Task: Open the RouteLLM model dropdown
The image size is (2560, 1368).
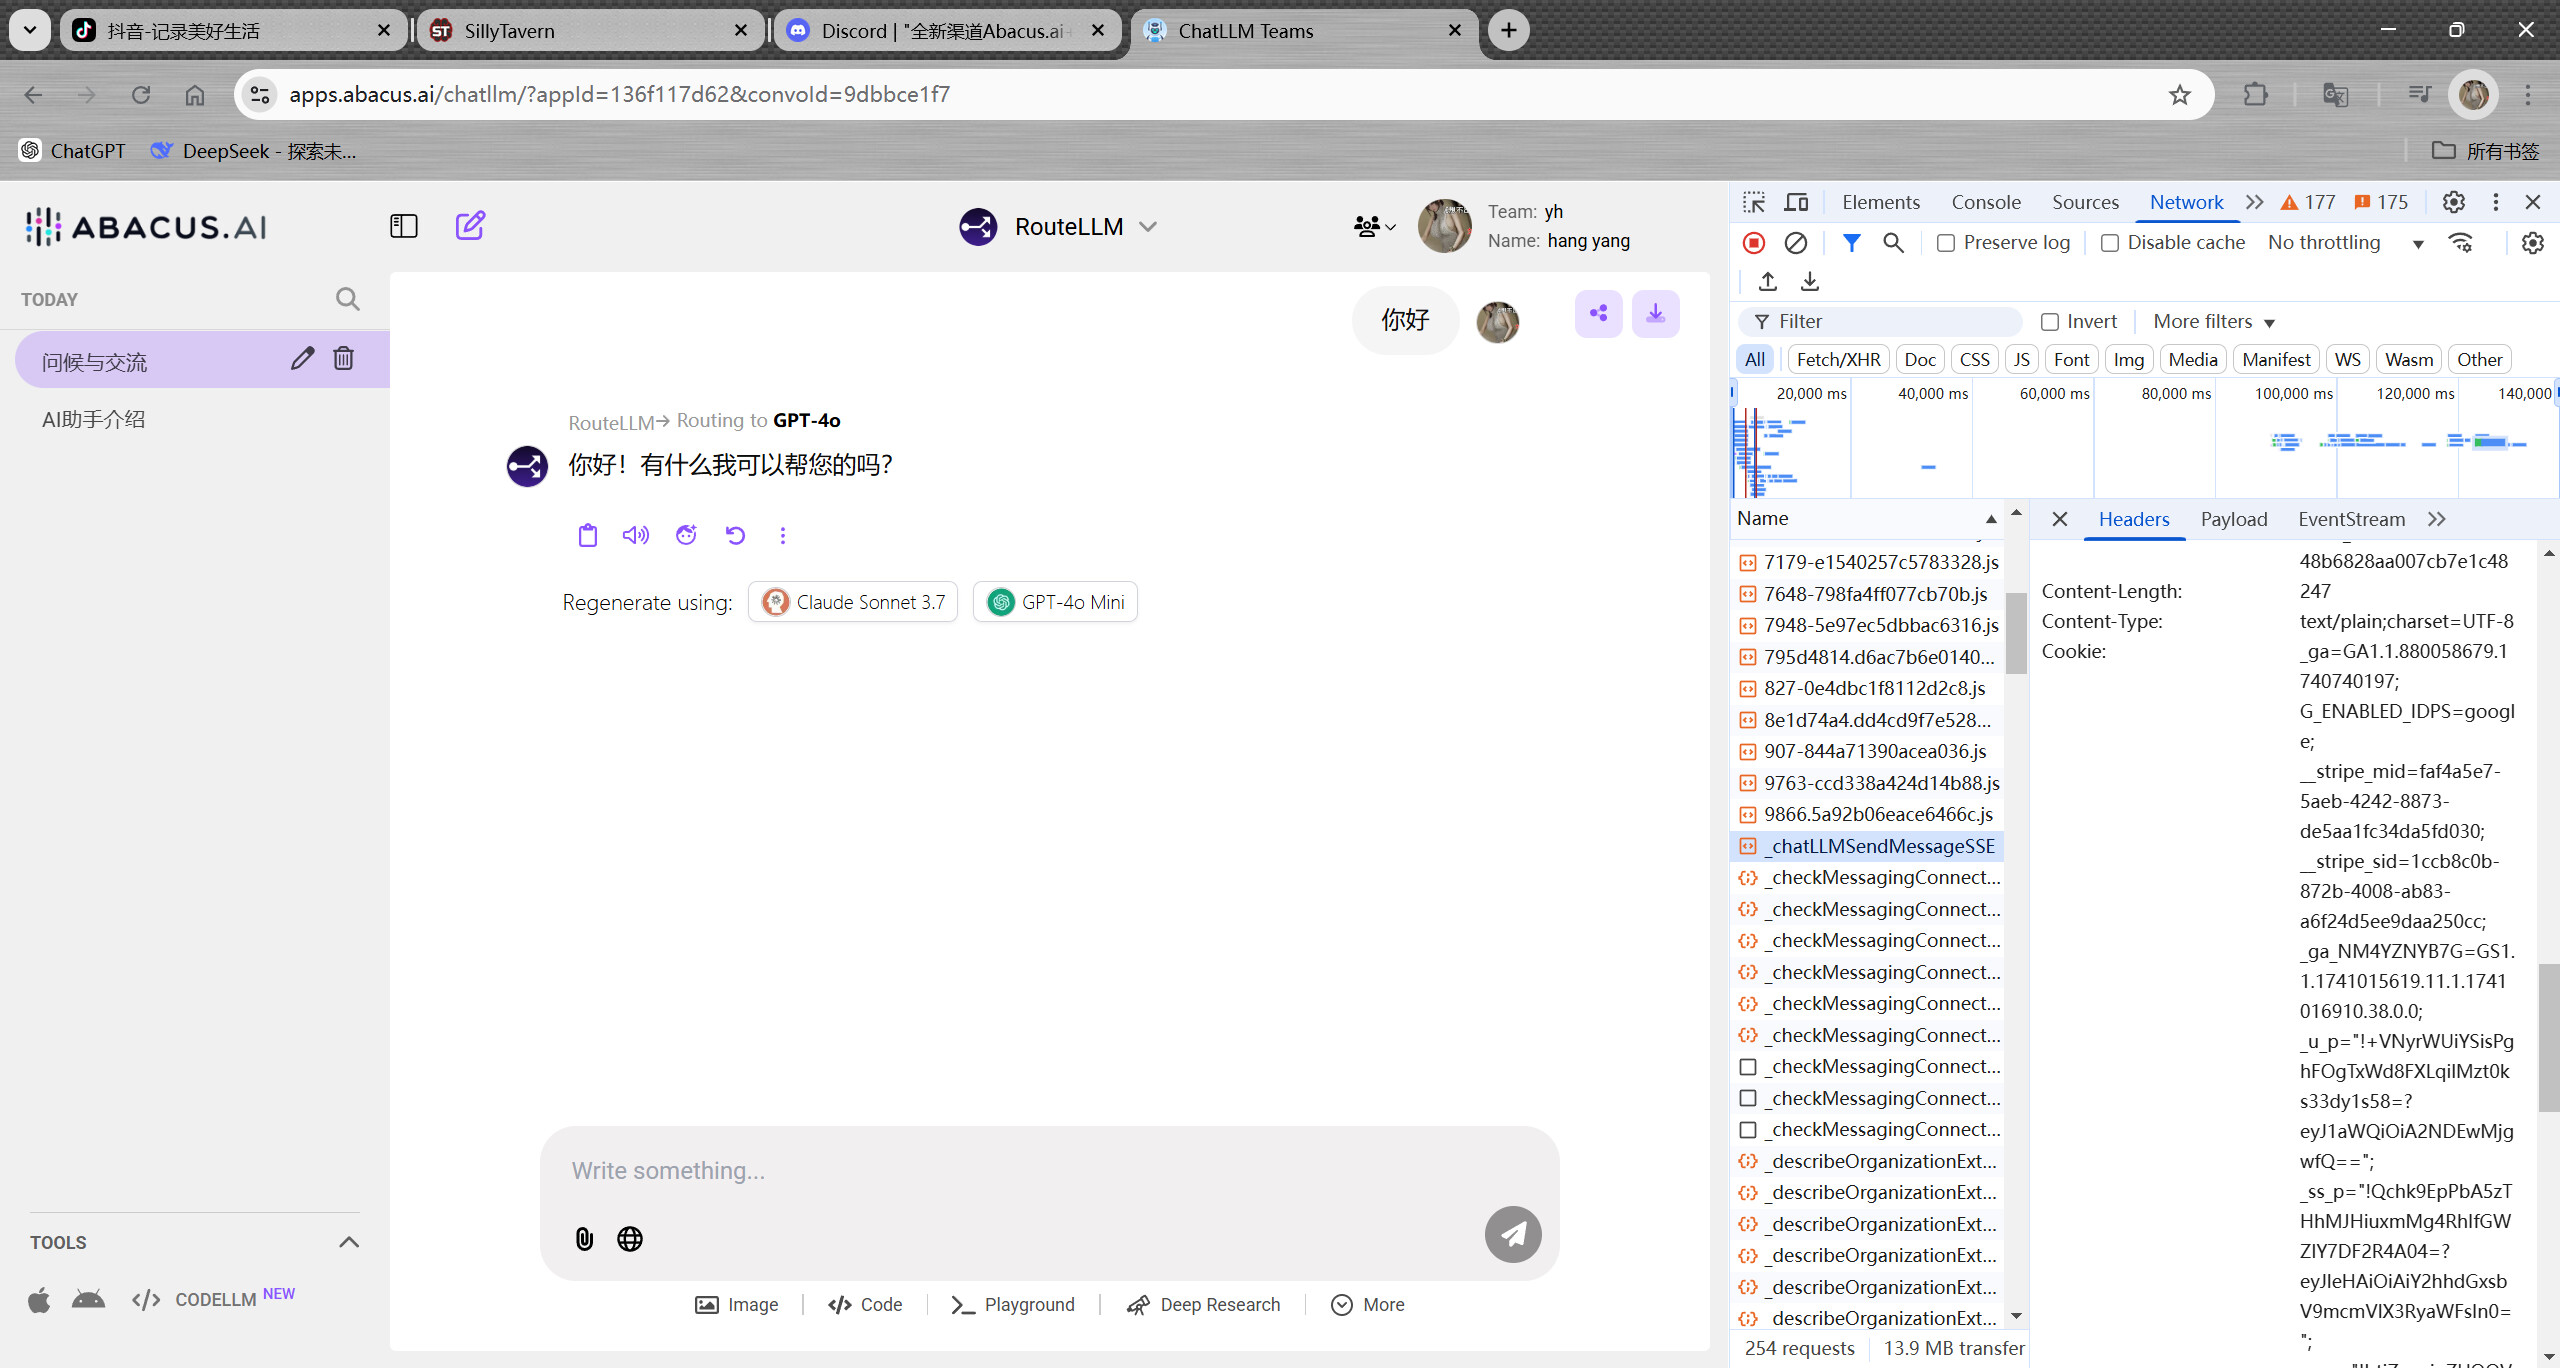Action: pyautogui.click(x=1148, y=227)
